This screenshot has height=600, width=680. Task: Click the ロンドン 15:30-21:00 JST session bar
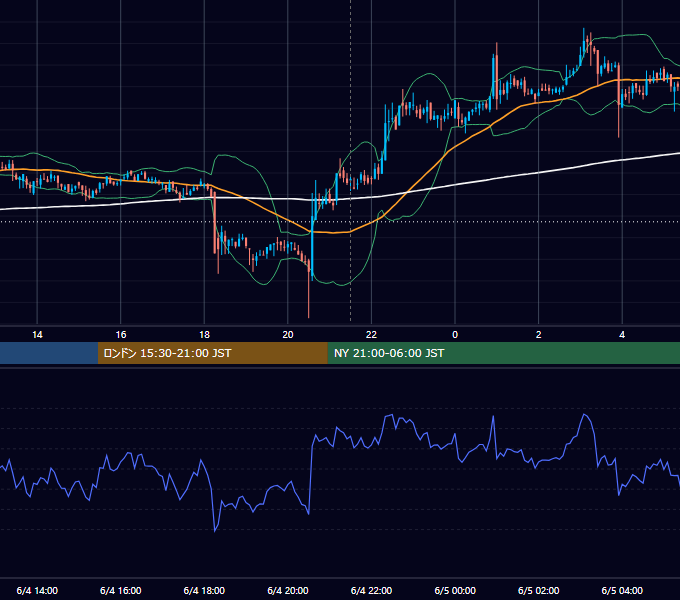212,353
